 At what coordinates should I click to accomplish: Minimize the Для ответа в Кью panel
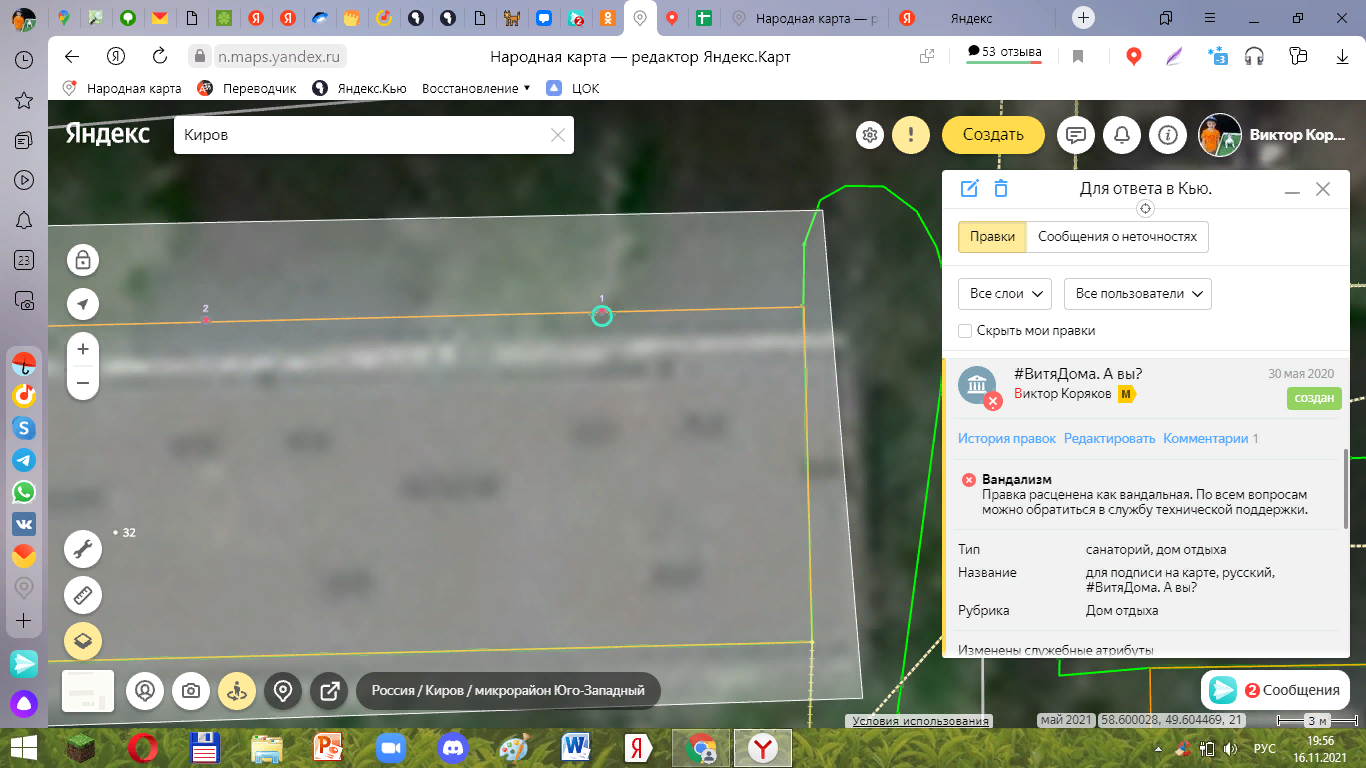click(1292, 190)
